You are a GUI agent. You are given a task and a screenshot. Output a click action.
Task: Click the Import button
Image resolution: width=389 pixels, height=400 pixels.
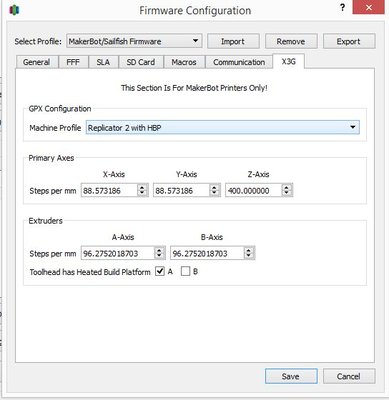(233, 42)
